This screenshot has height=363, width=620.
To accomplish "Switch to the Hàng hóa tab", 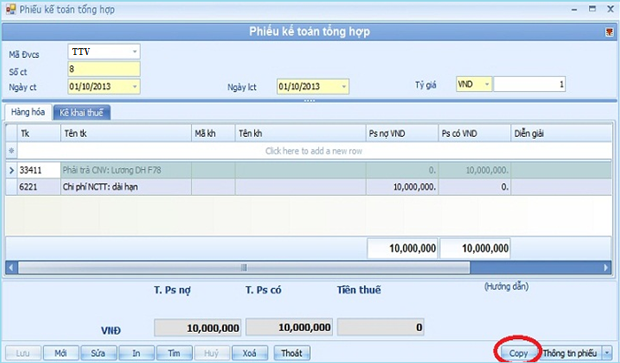I will coord(28,112).
